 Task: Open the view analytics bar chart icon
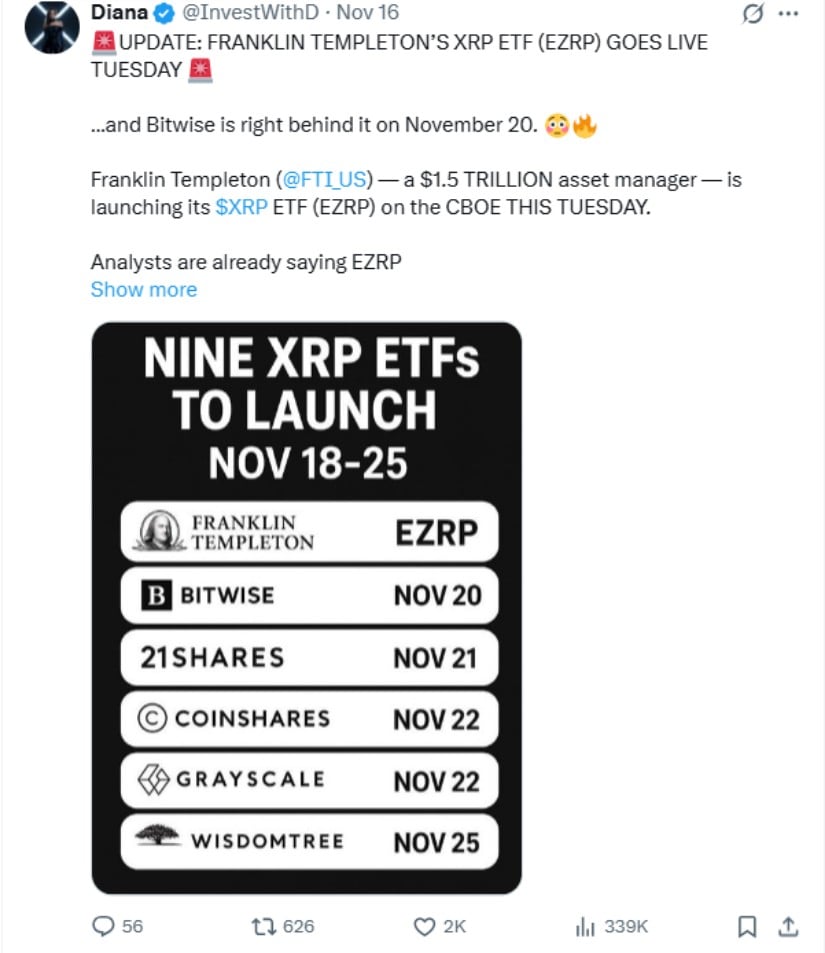tap(585, 927)
